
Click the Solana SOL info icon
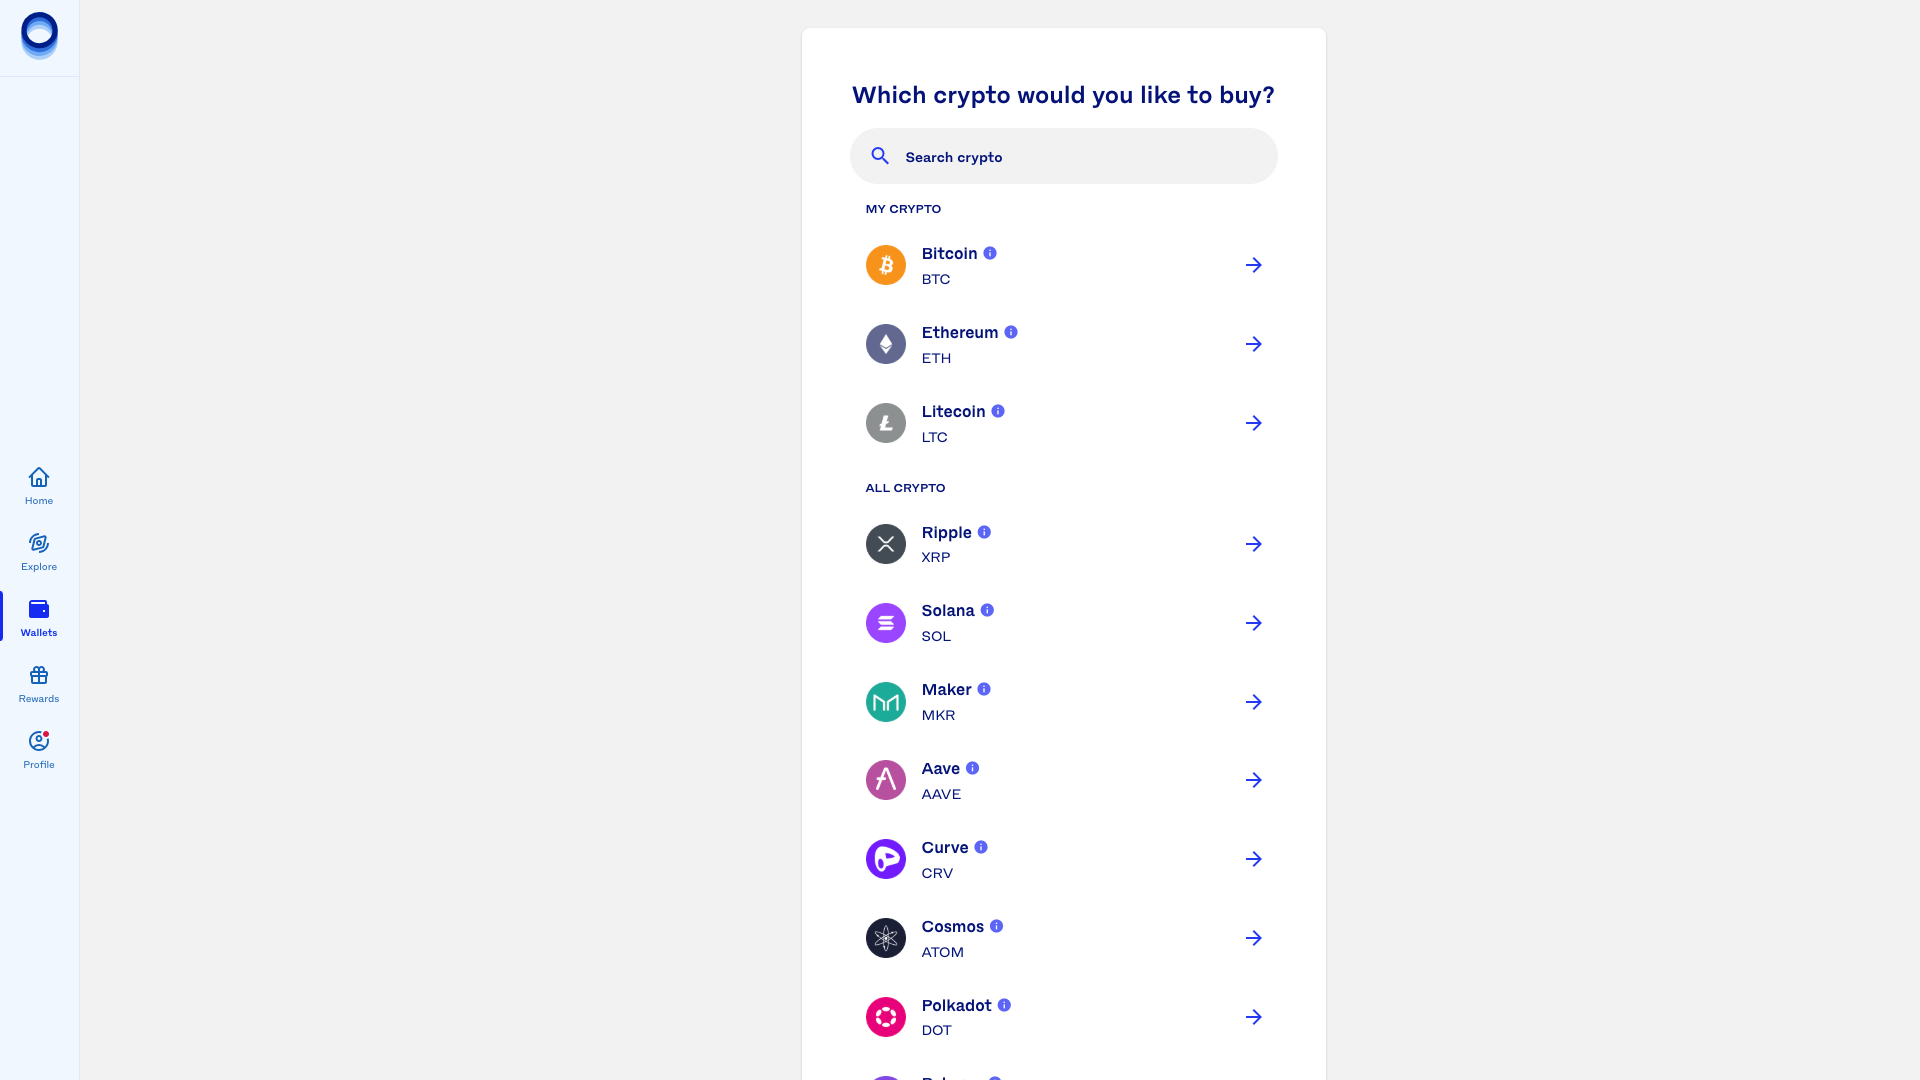[x=988, y=611]
